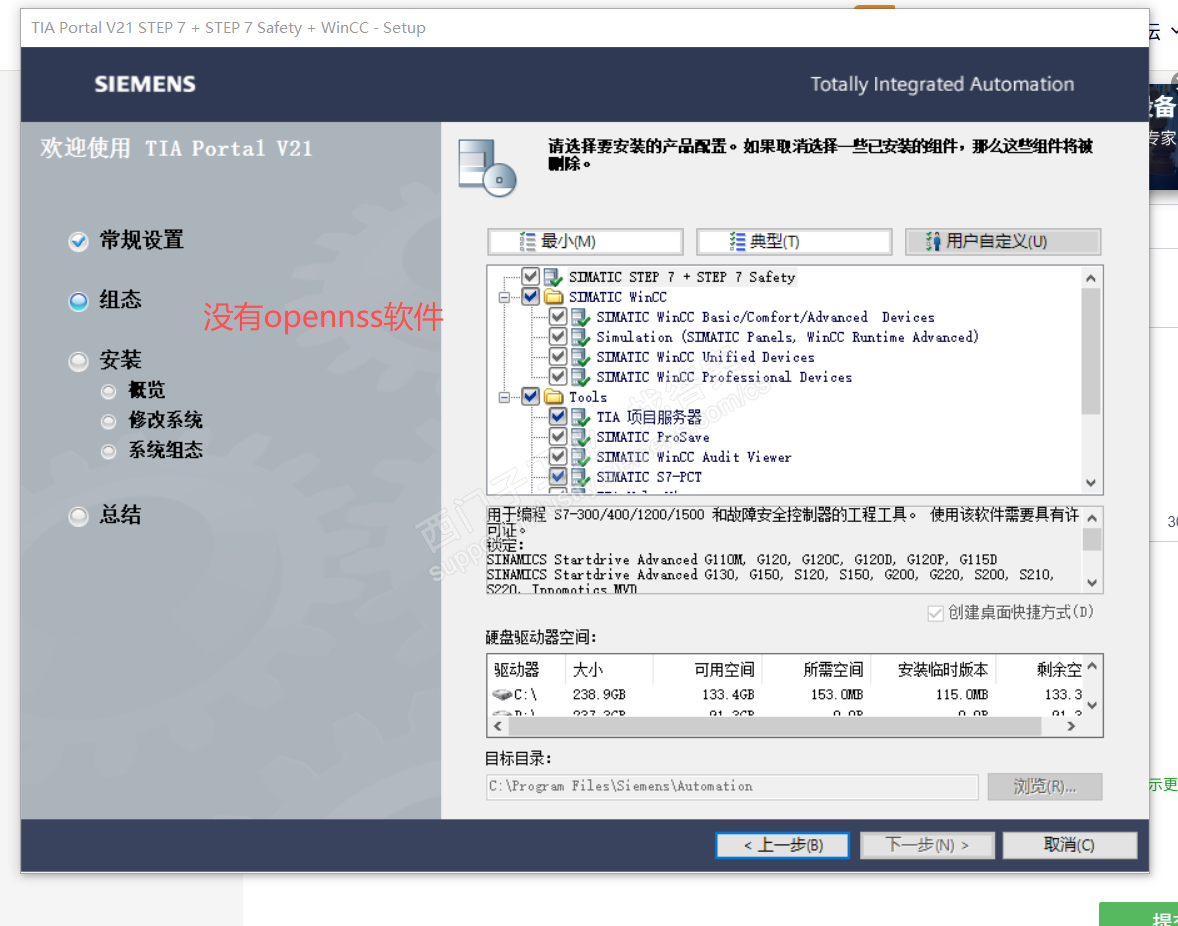Viewport: 1178px width, 926px height.
Task: Click the package icon beside WinCC Professional Devices
Action: coord(581,377)
